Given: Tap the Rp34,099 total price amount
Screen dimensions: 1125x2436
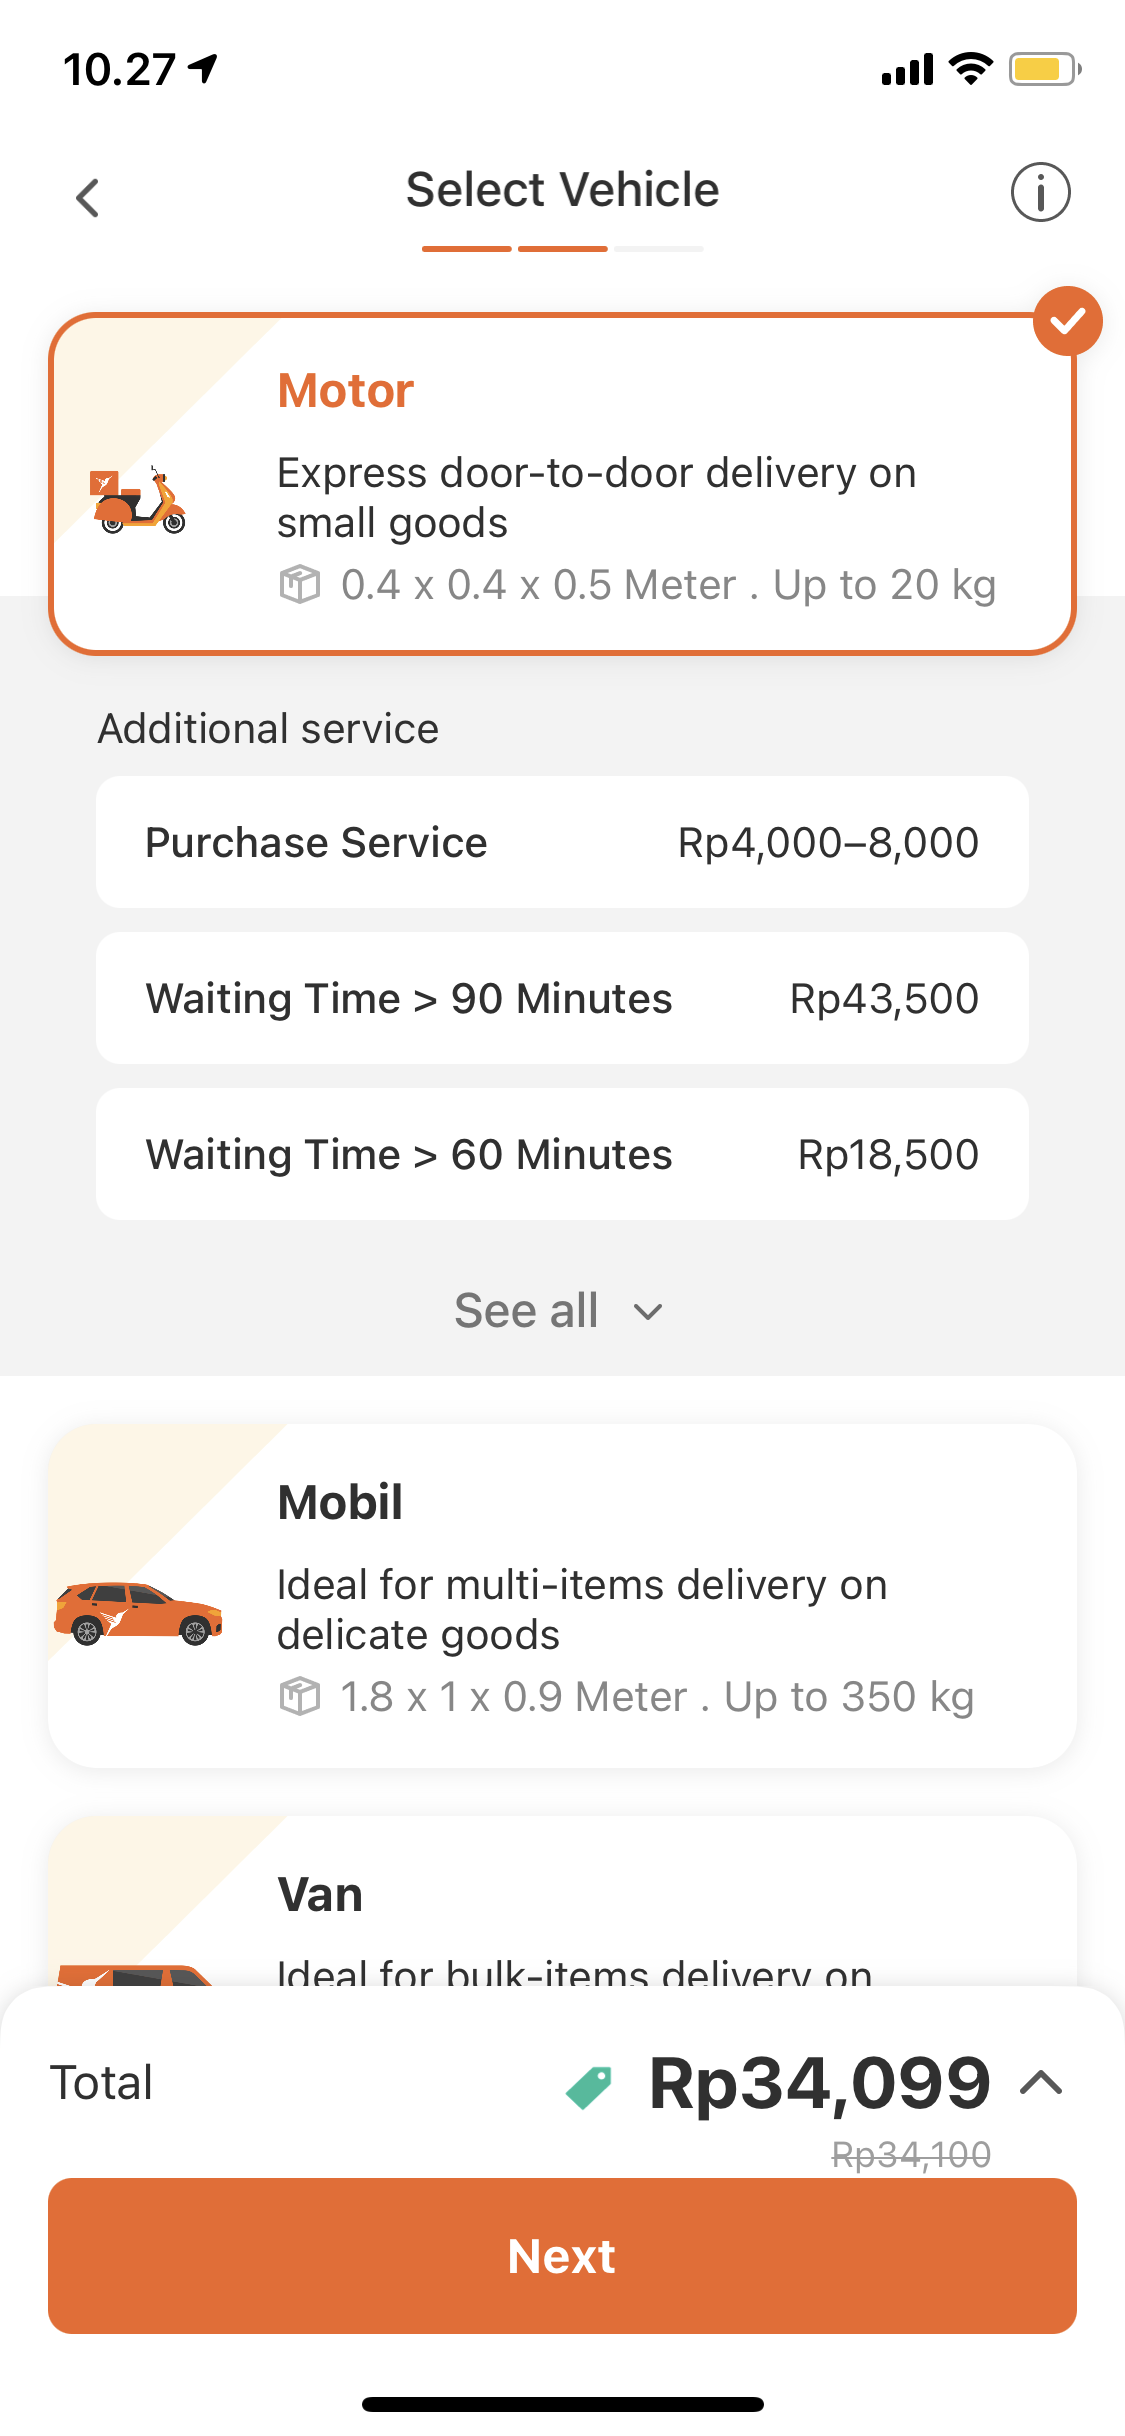Looking at the screenshot, I should coord(820,2084).
